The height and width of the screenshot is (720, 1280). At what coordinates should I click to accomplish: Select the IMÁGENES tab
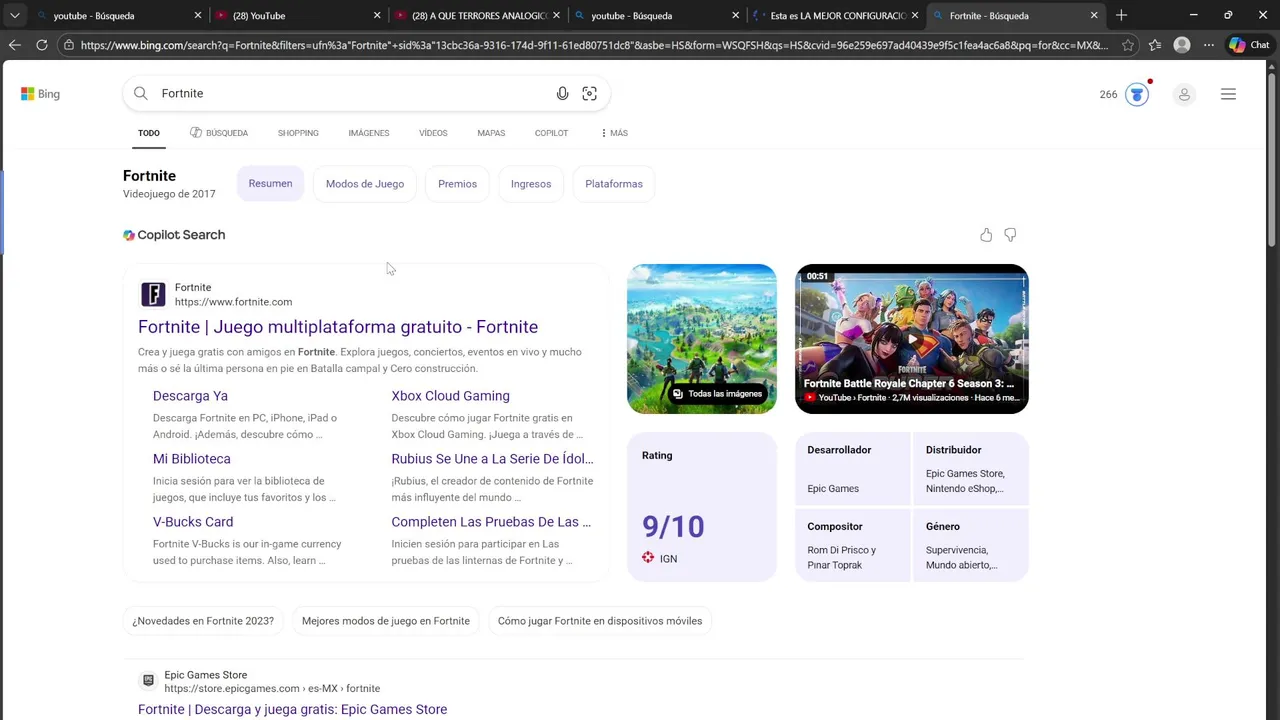[369, 133]
